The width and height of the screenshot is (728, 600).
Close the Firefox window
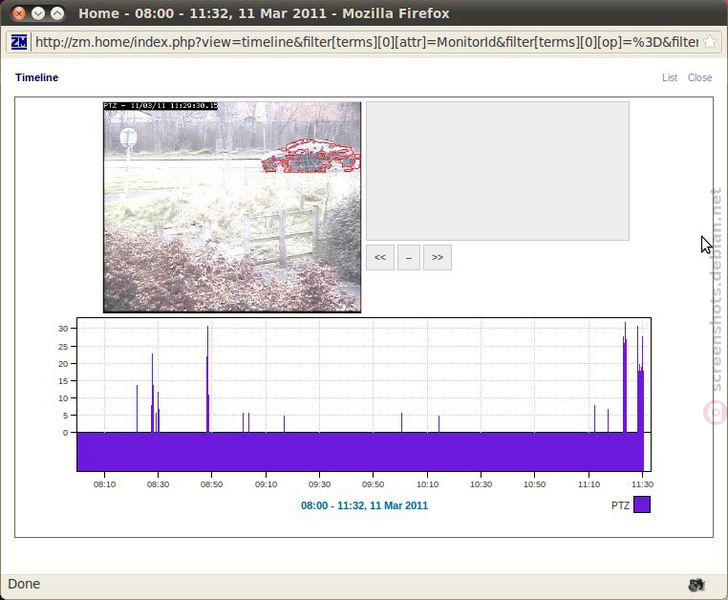pos(19,13)
